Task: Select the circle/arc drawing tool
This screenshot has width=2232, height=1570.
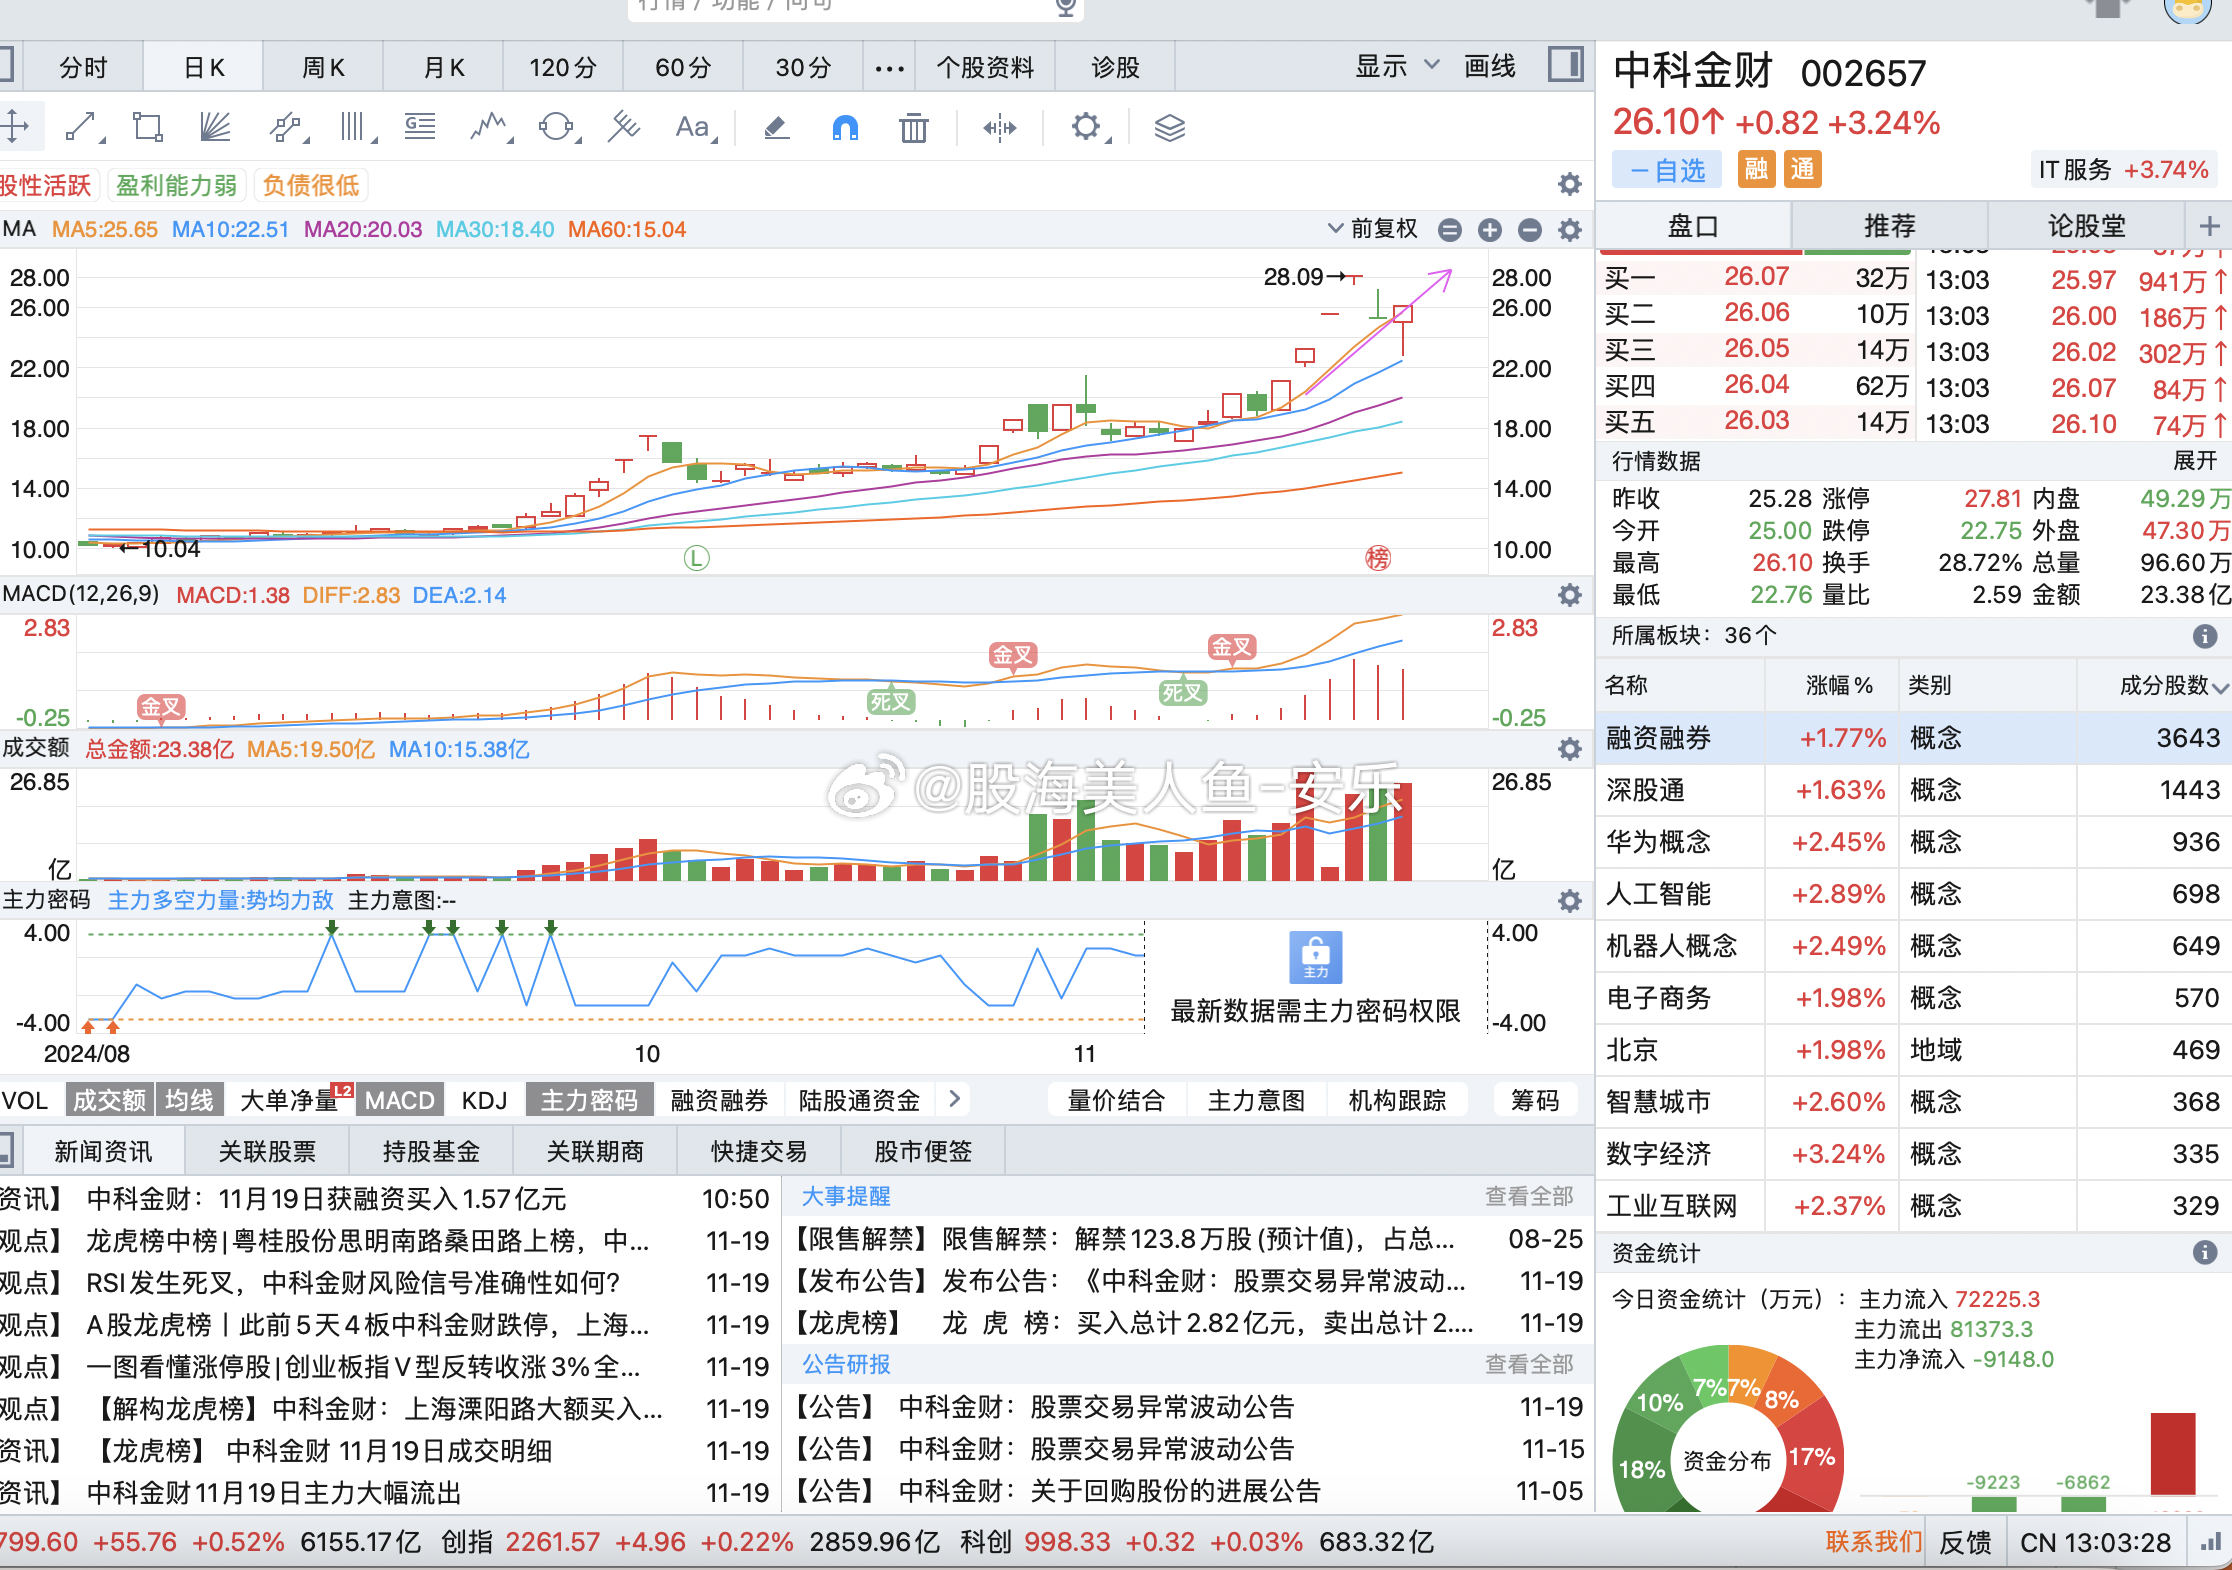Action: pyautogui.click(x=557, y=127)
